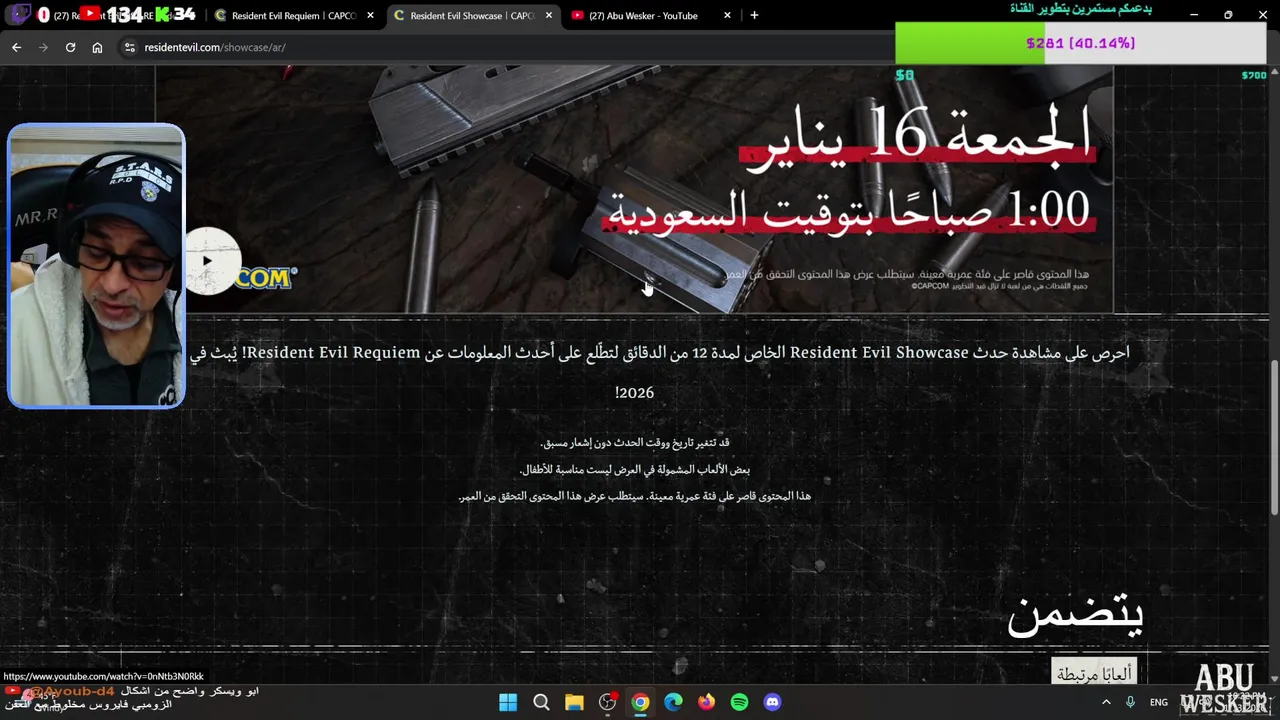Open the browser home page
The height and width of the screenshot is (720, 1280).
(x=97, y=47)
